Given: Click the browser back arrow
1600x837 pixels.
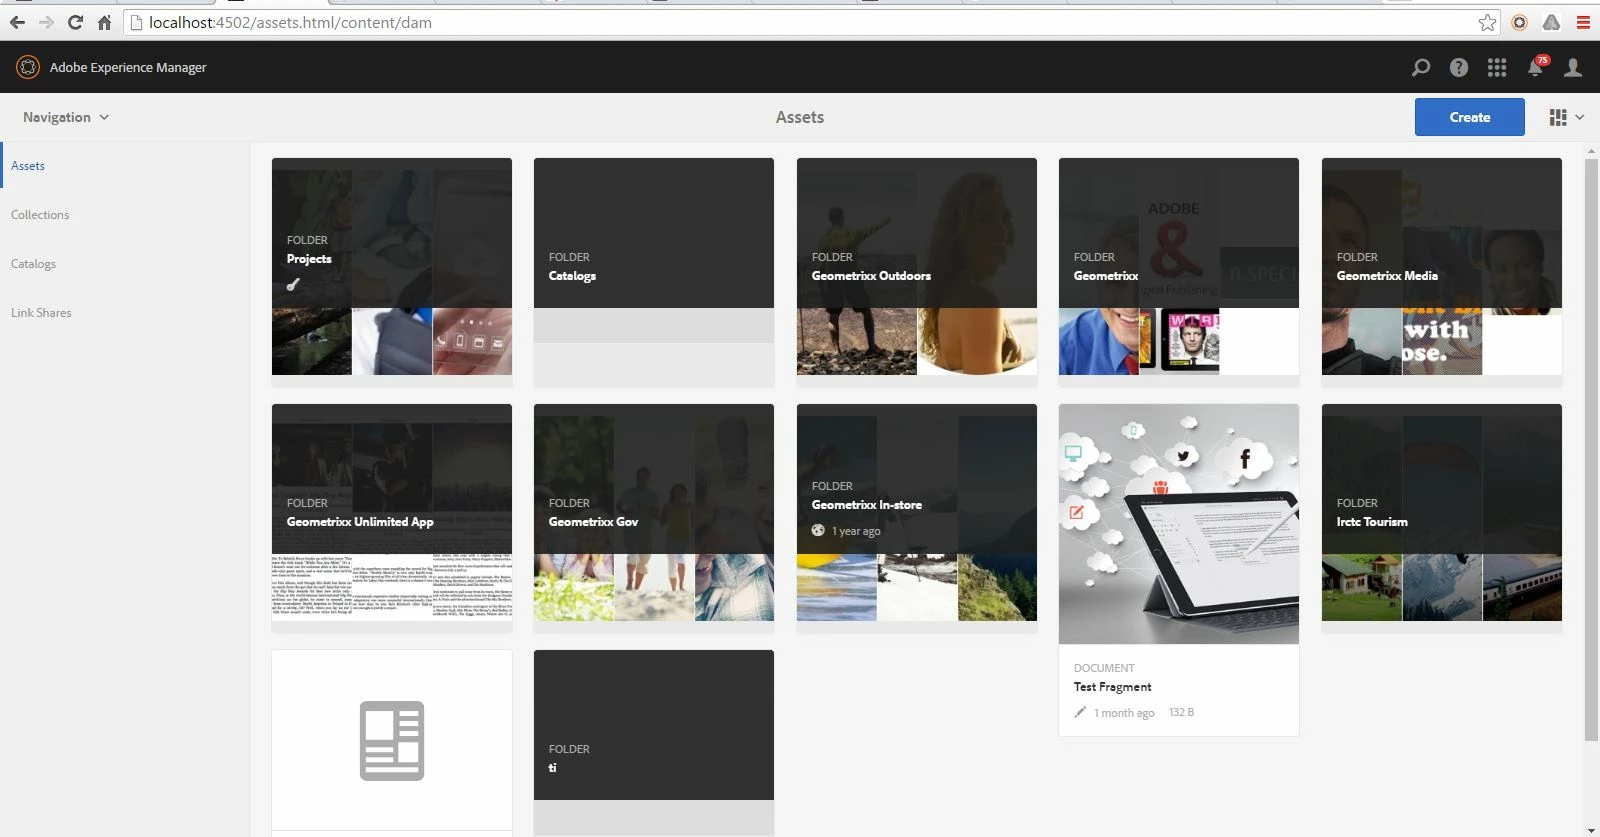Looking at the screenshot, I should click(17, 22).
